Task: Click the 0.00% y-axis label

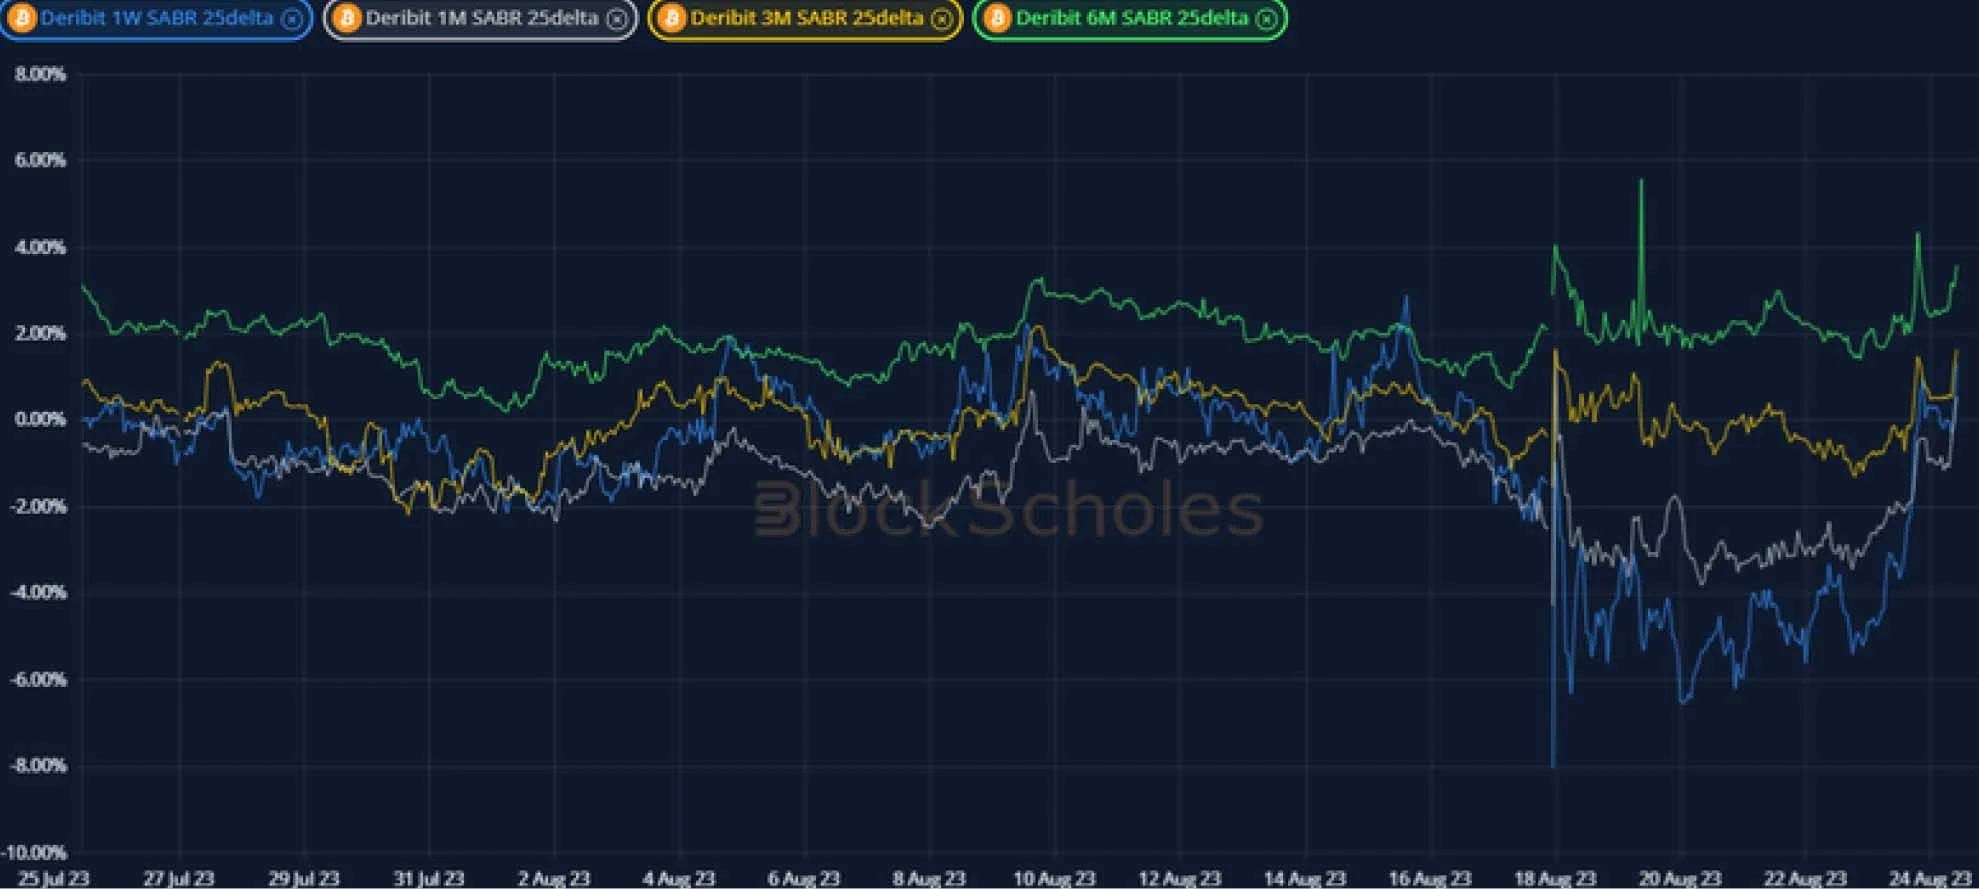Action: [40, 419]
